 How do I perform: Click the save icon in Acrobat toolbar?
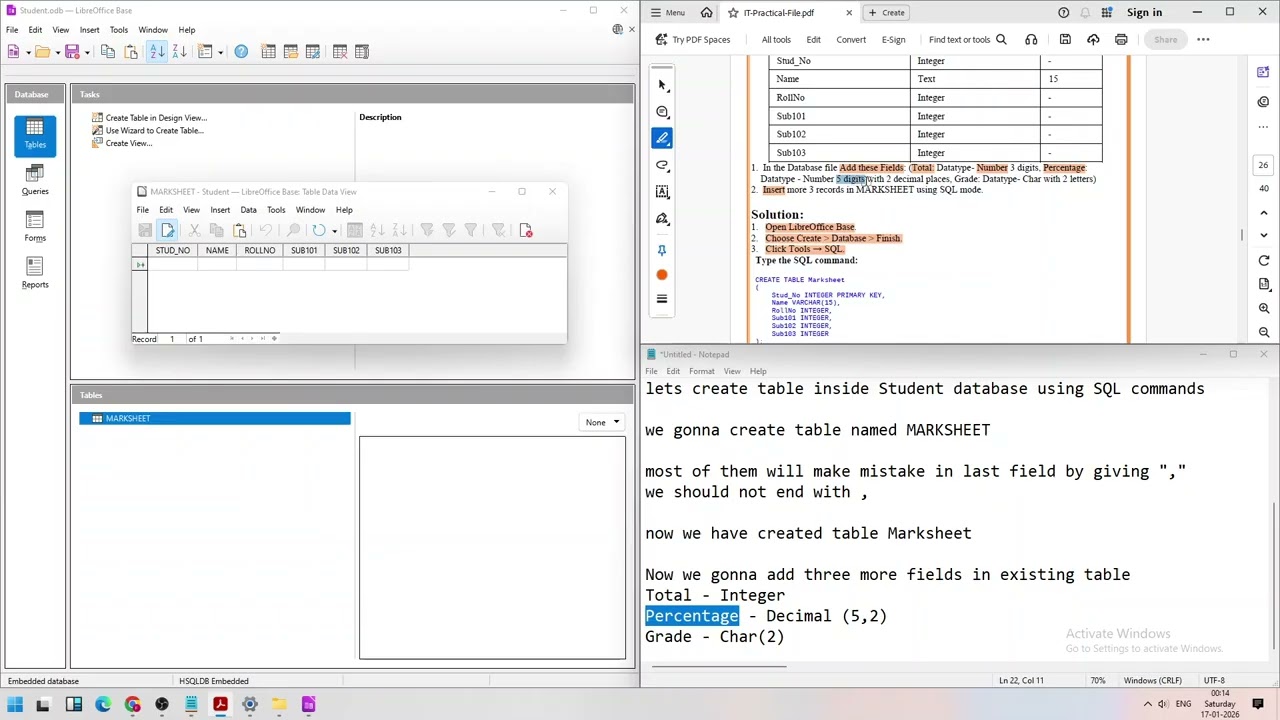1065,40
